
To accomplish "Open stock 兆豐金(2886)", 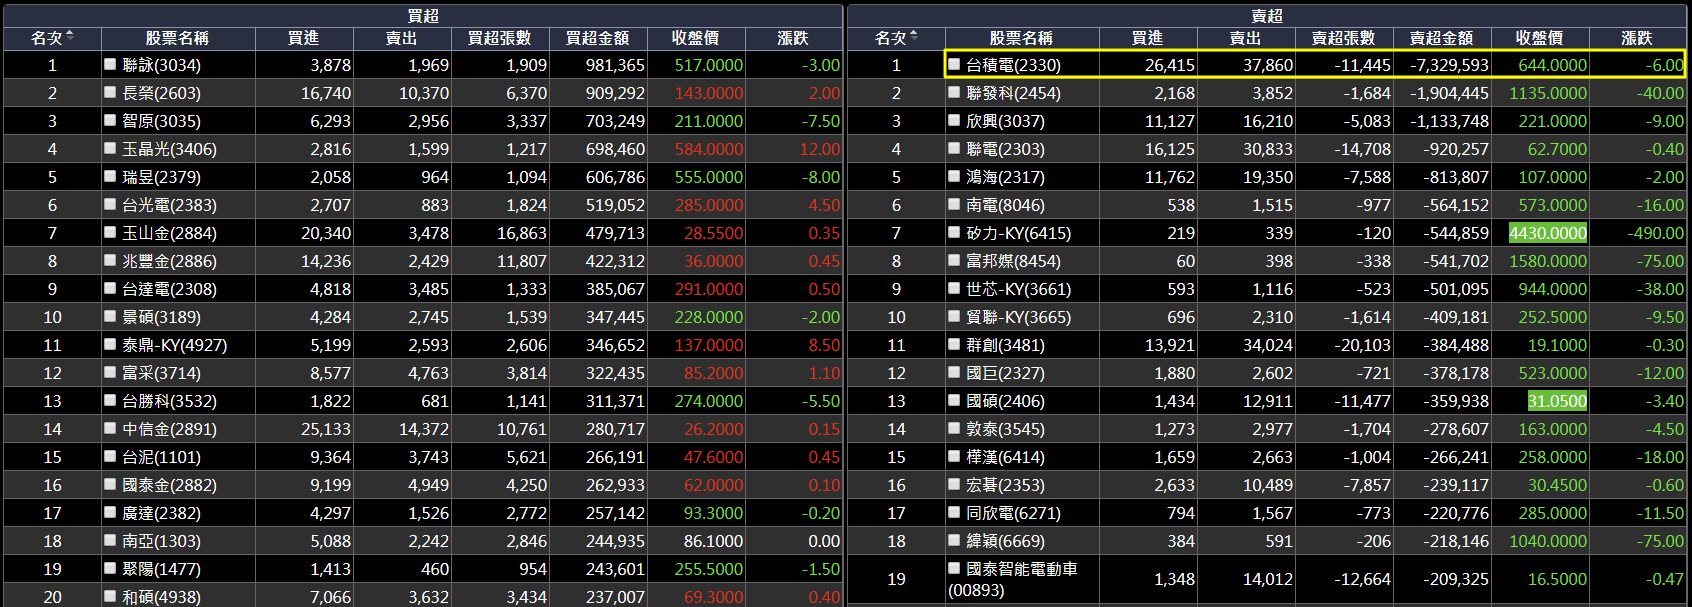I will click(169, 261).
